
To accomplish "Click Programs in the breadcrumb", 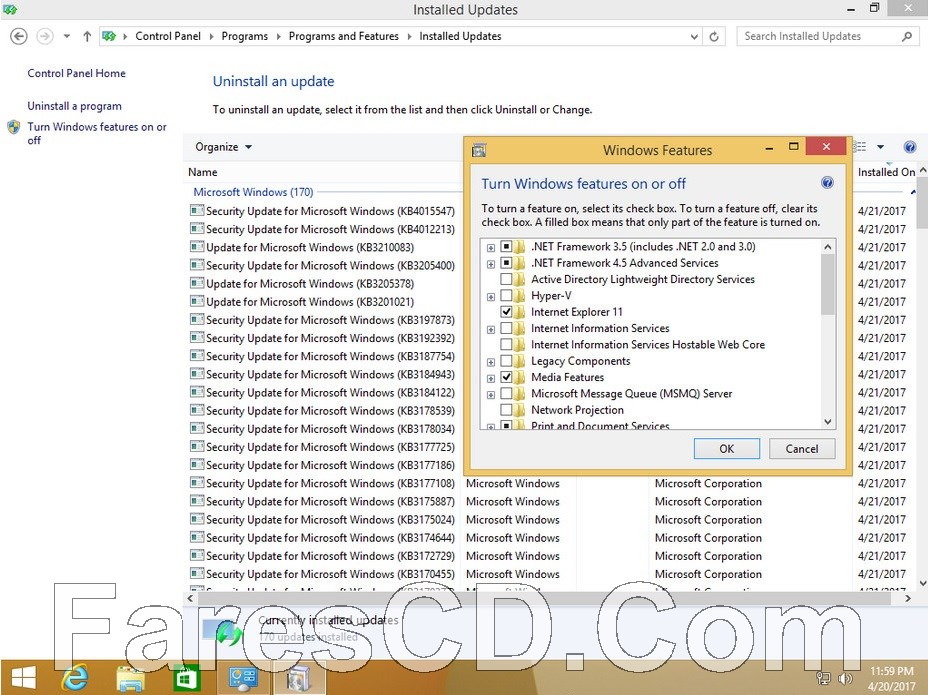I will (x=244, y=36).
